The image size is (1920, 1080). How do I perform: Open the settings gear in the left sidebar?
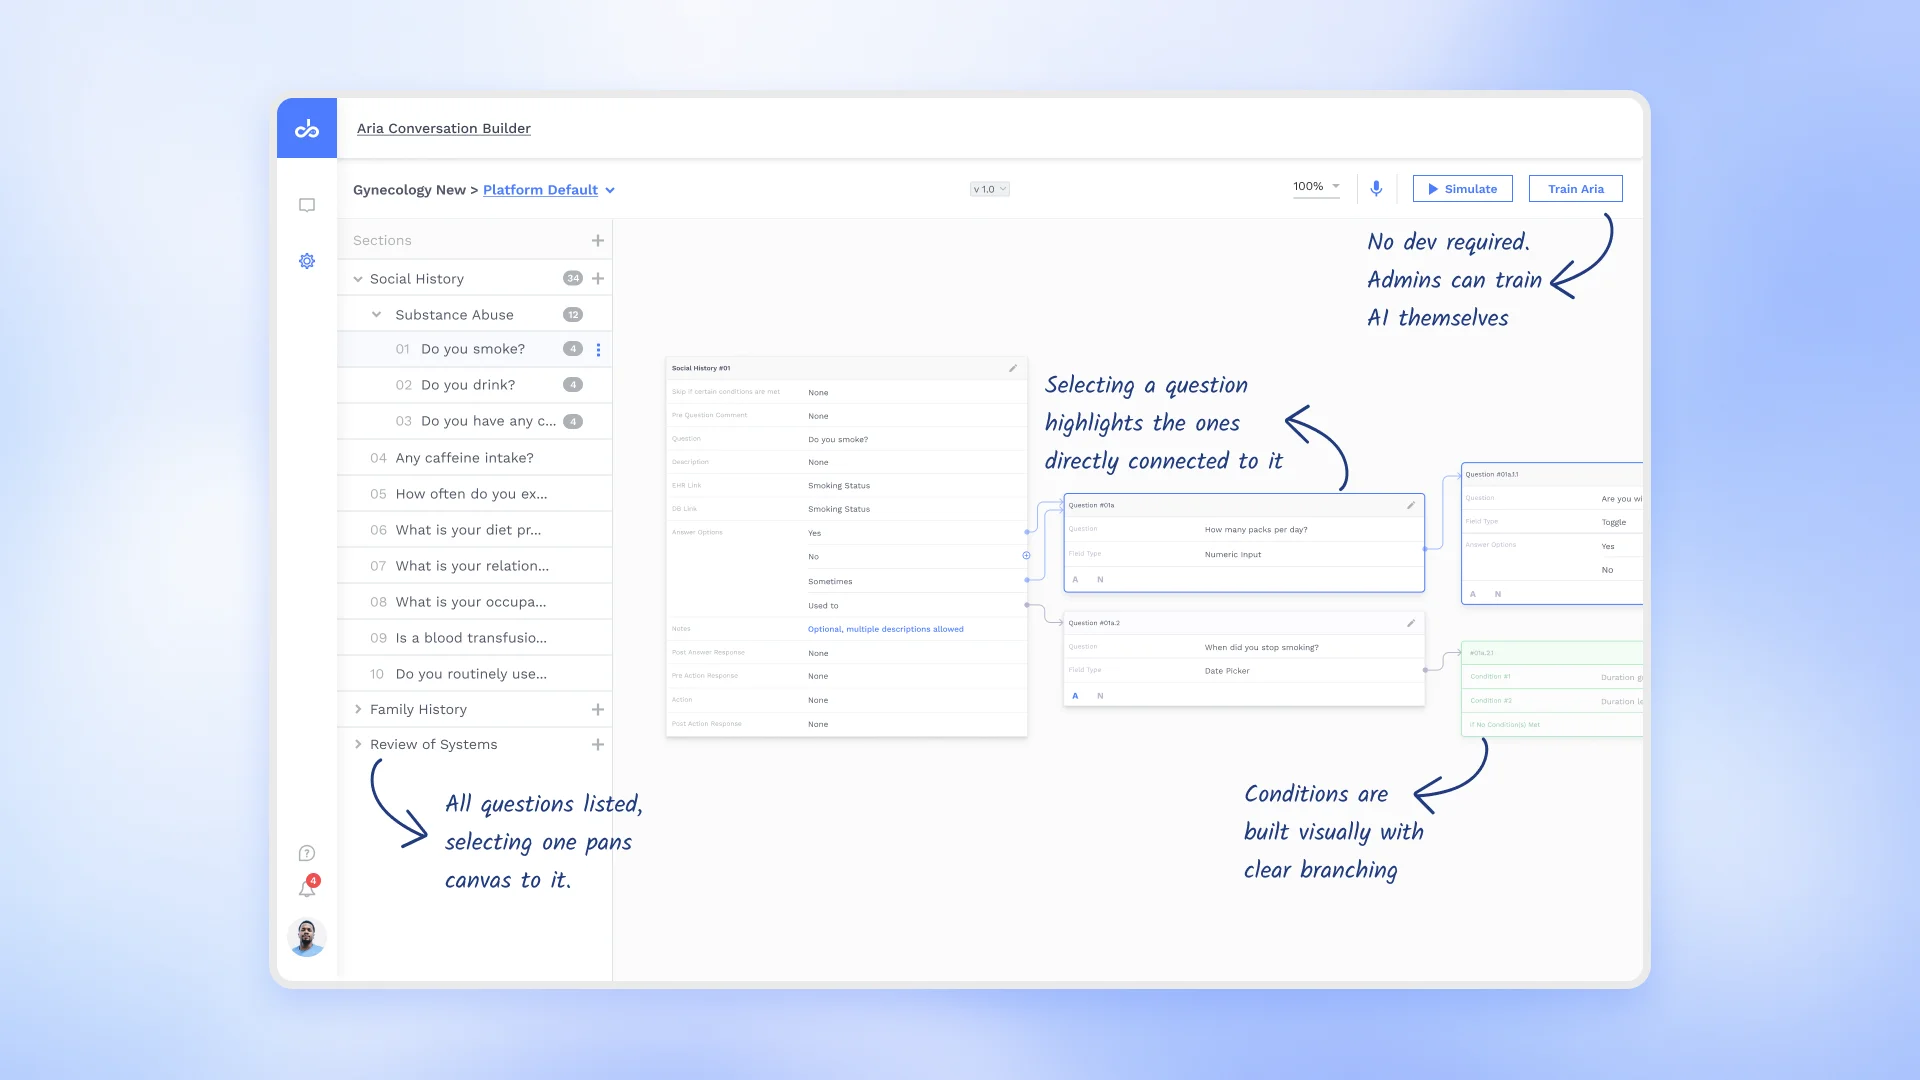pos(307,261)
